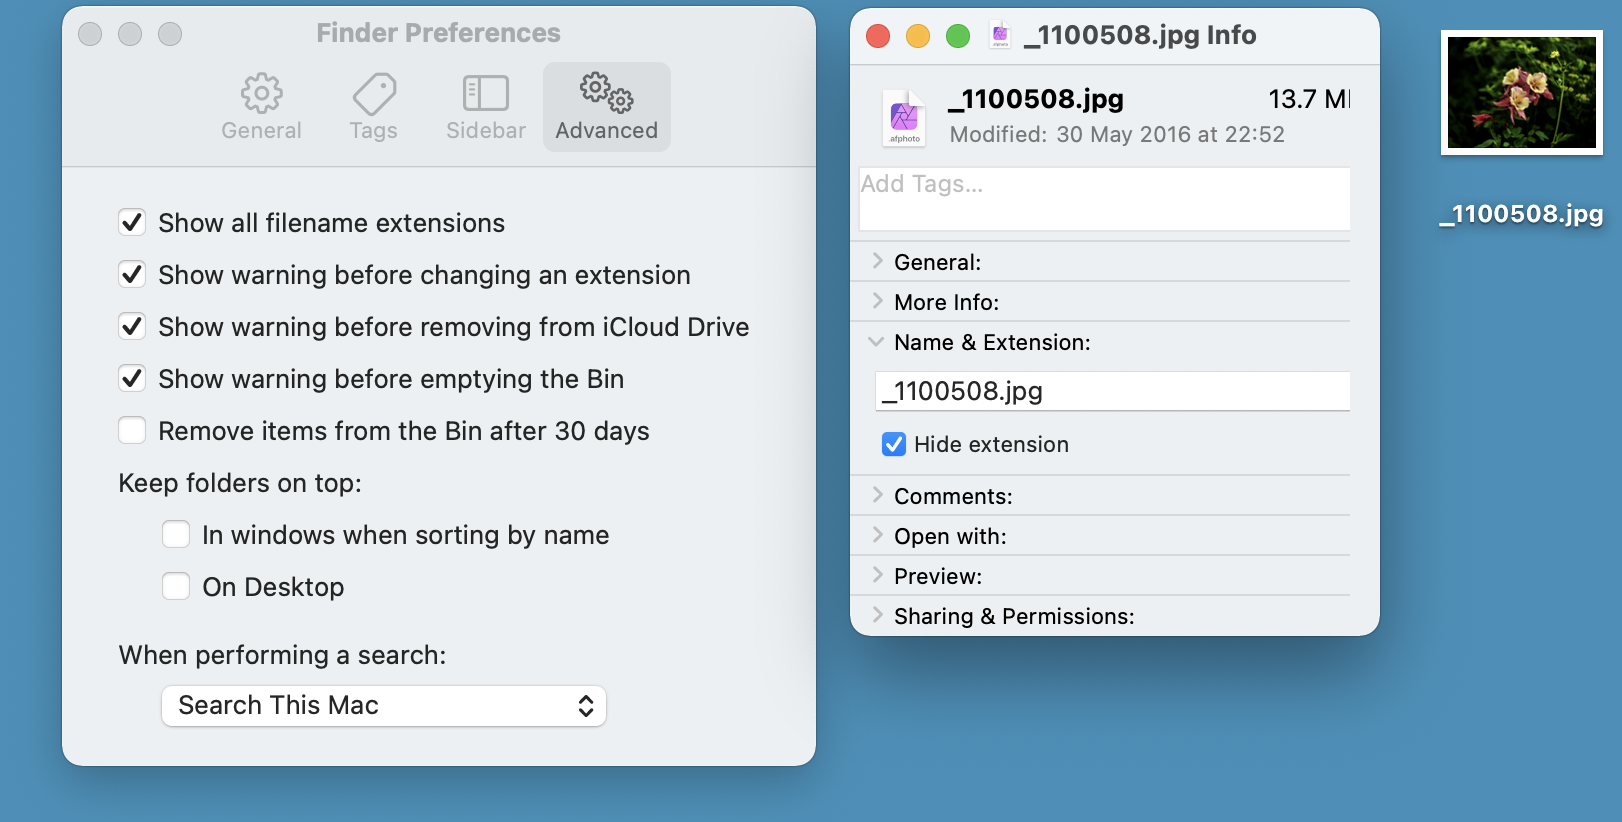Image resolution: width=1622 pixels, height=822 pixels.
Task: Expand the Sharing & Permissions section
Action: click(877, 615)
